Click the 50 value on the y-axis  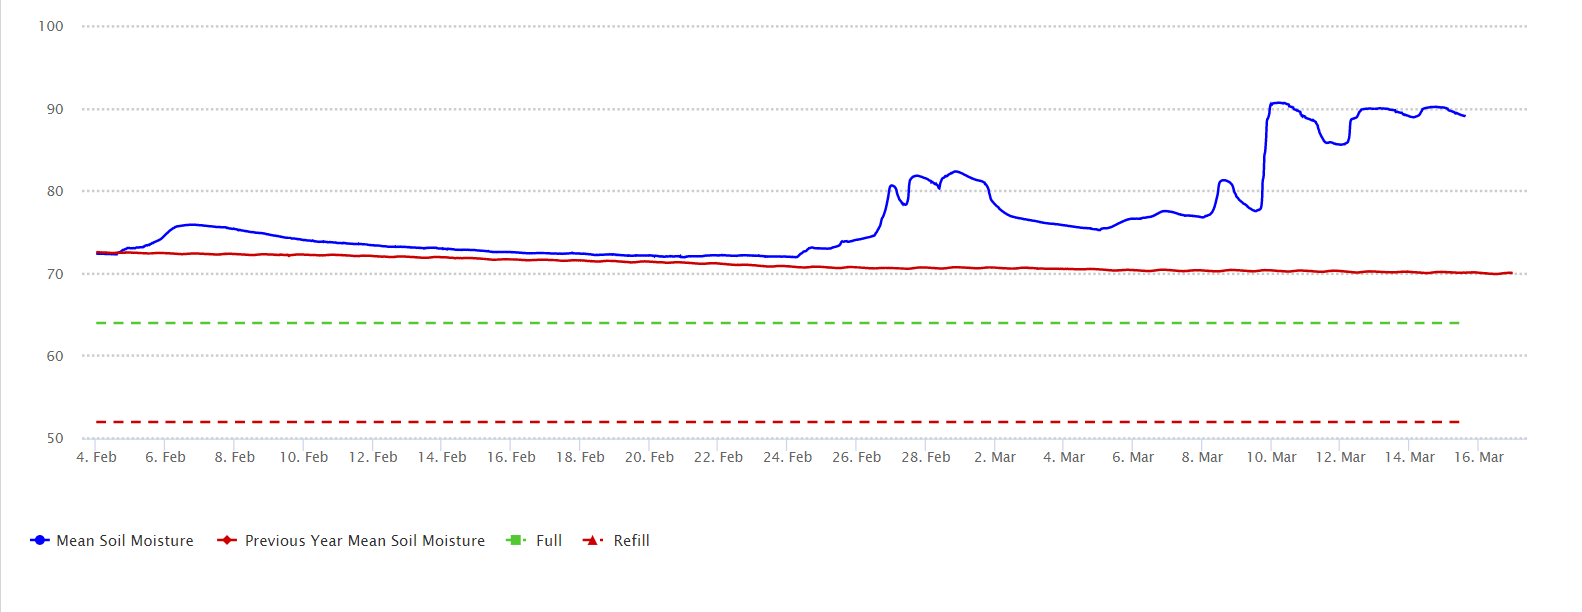(x=55, y=438)
